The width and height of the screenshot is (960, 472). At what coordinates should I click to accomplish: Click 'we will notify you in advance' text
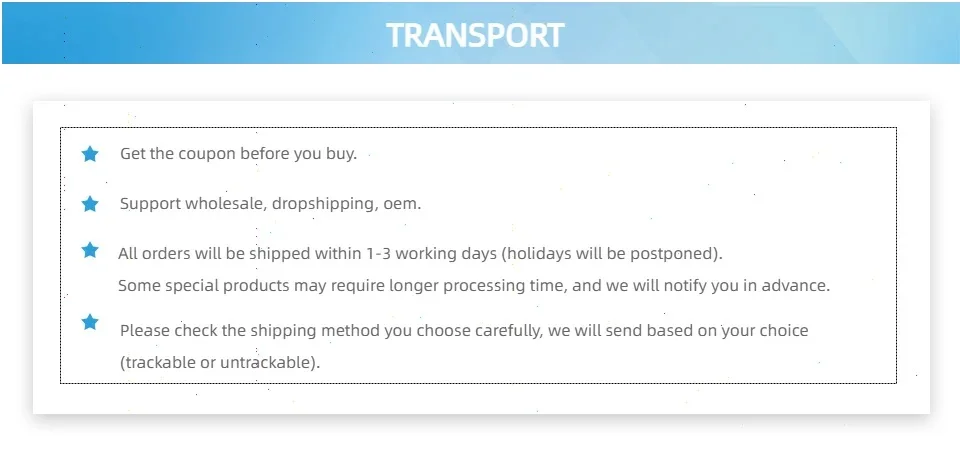[x=718, y=286]
